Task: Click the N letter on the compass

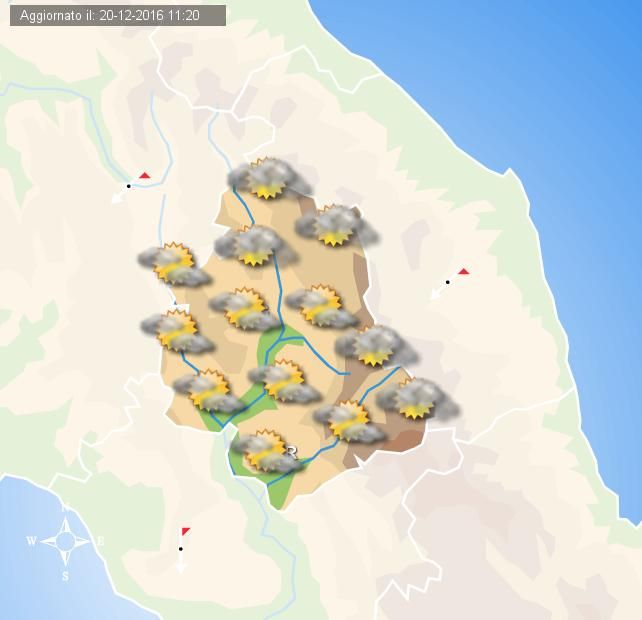Action: (x=66, y=508)
